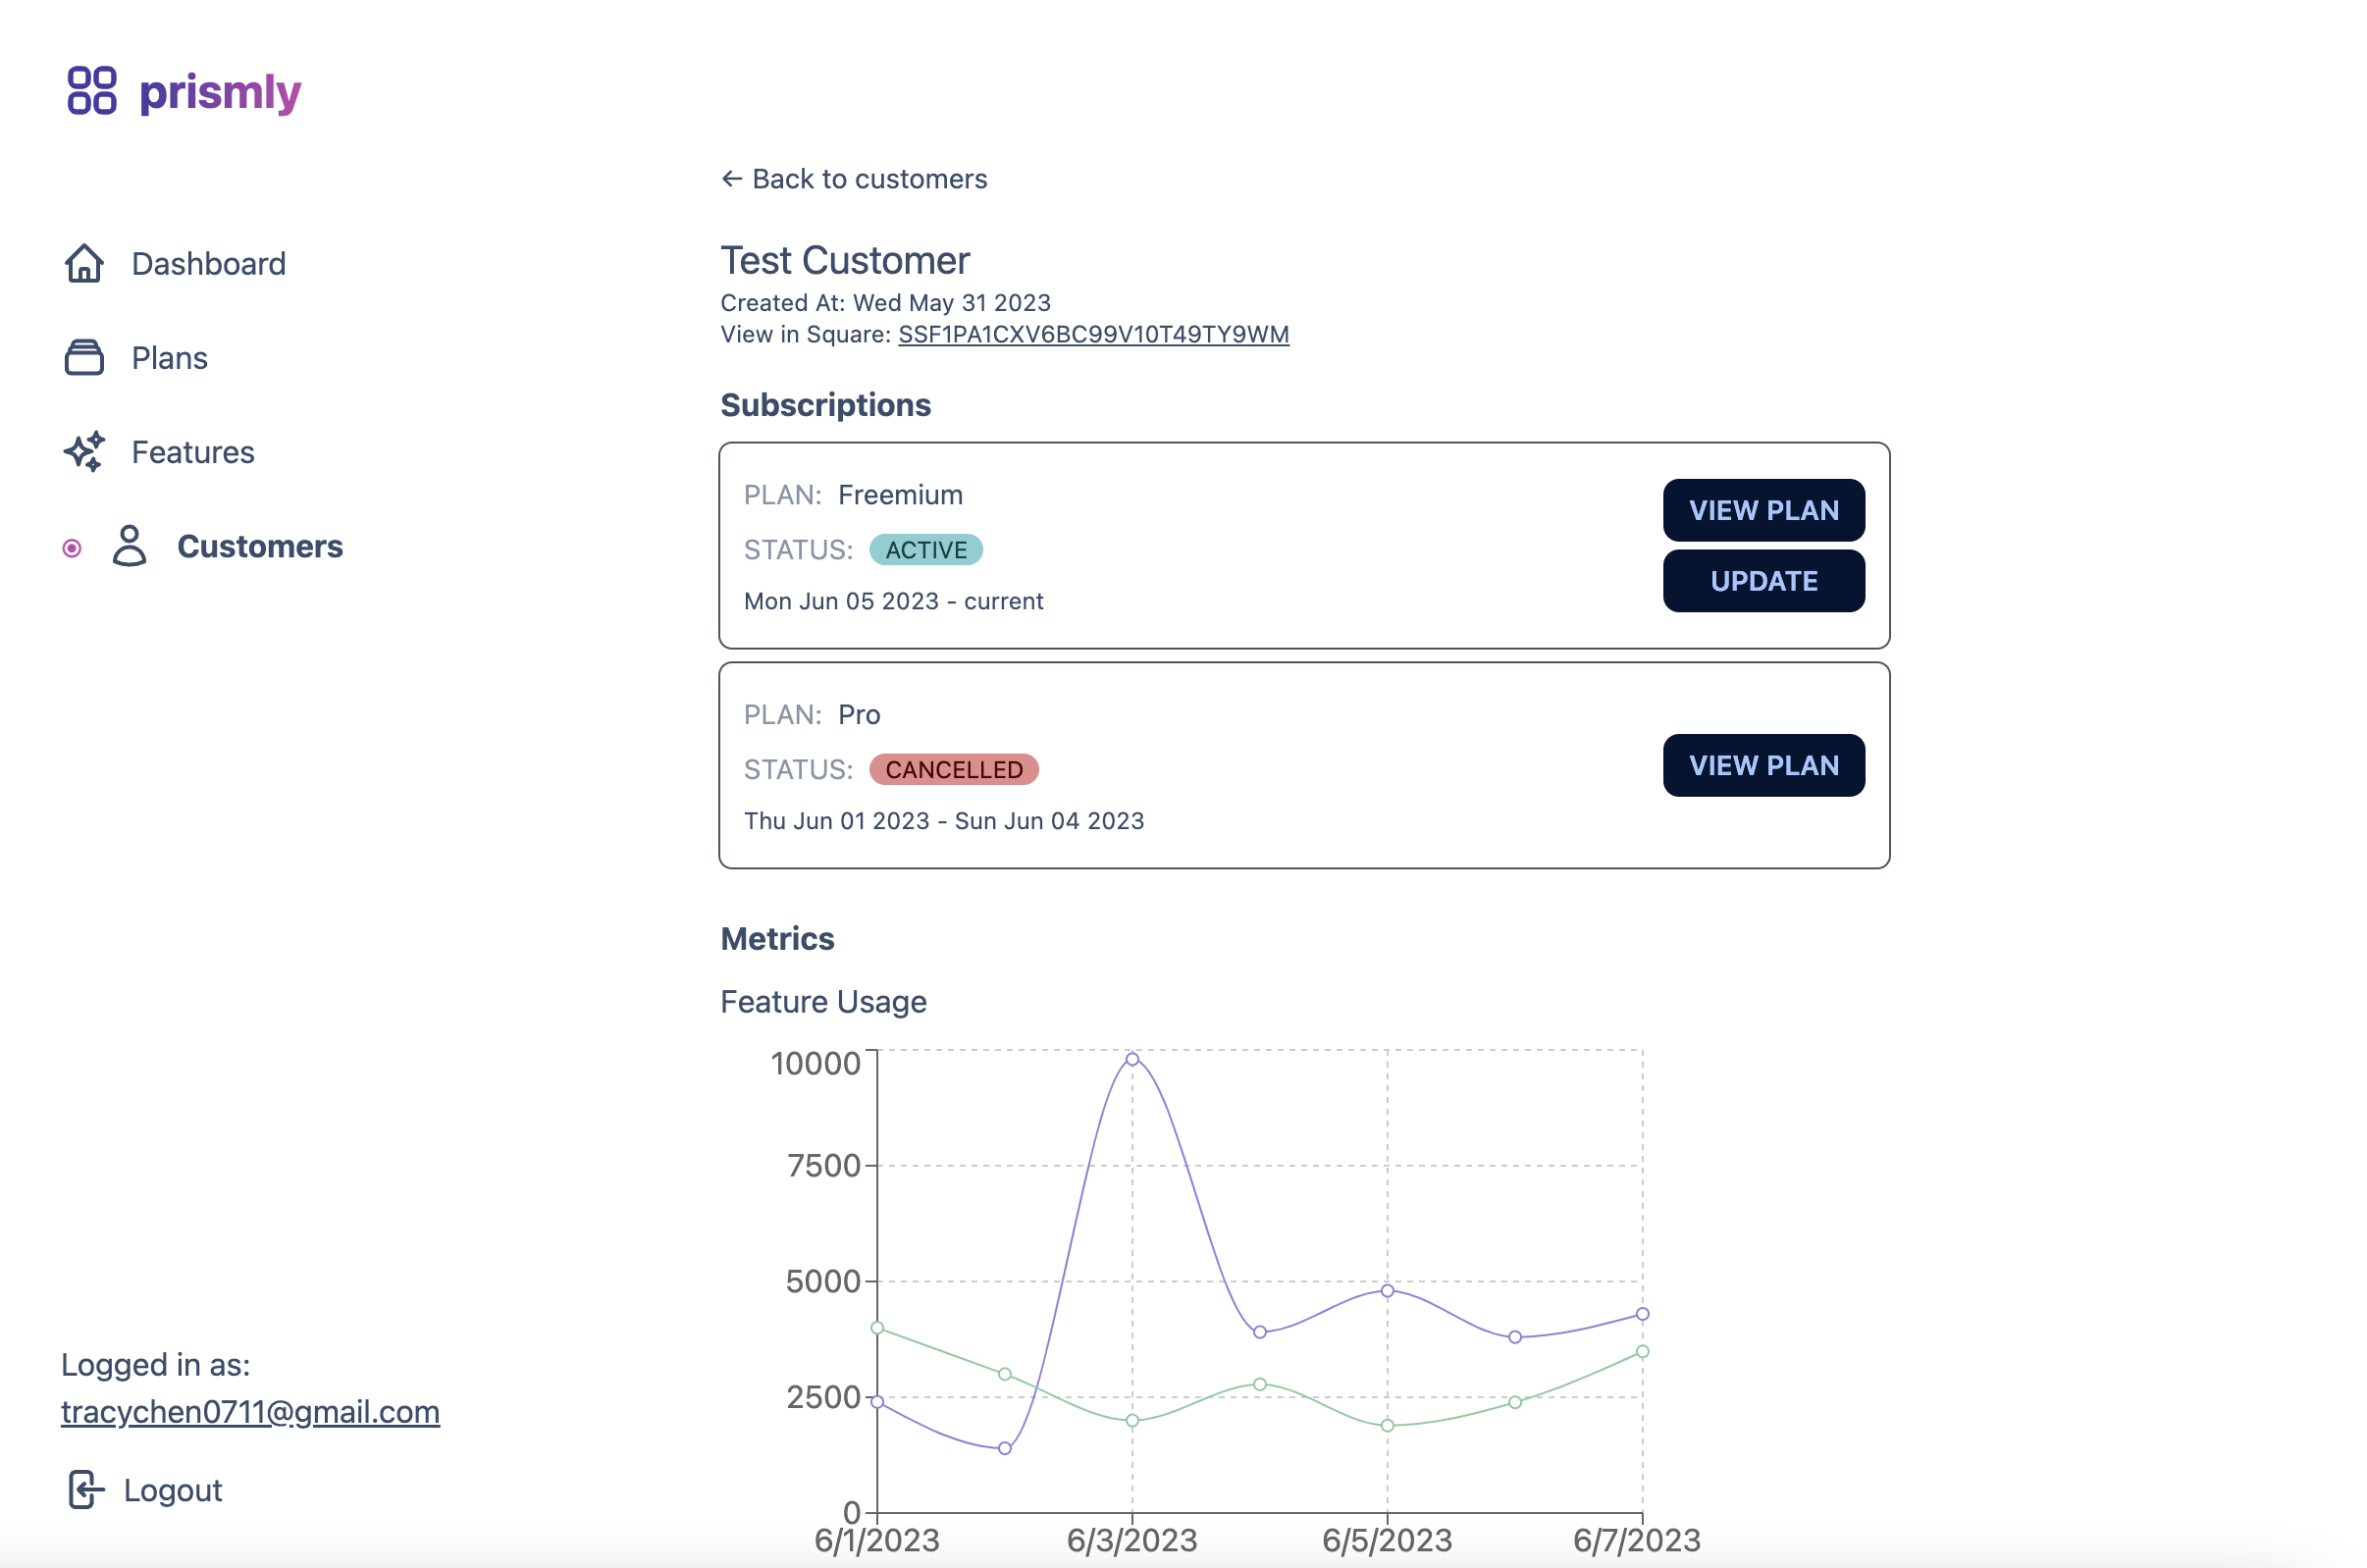Image resolution: width=2367 pixels, height=1568 pixels.
Task: Click the Plans box icon
Action: coord(84,358)
